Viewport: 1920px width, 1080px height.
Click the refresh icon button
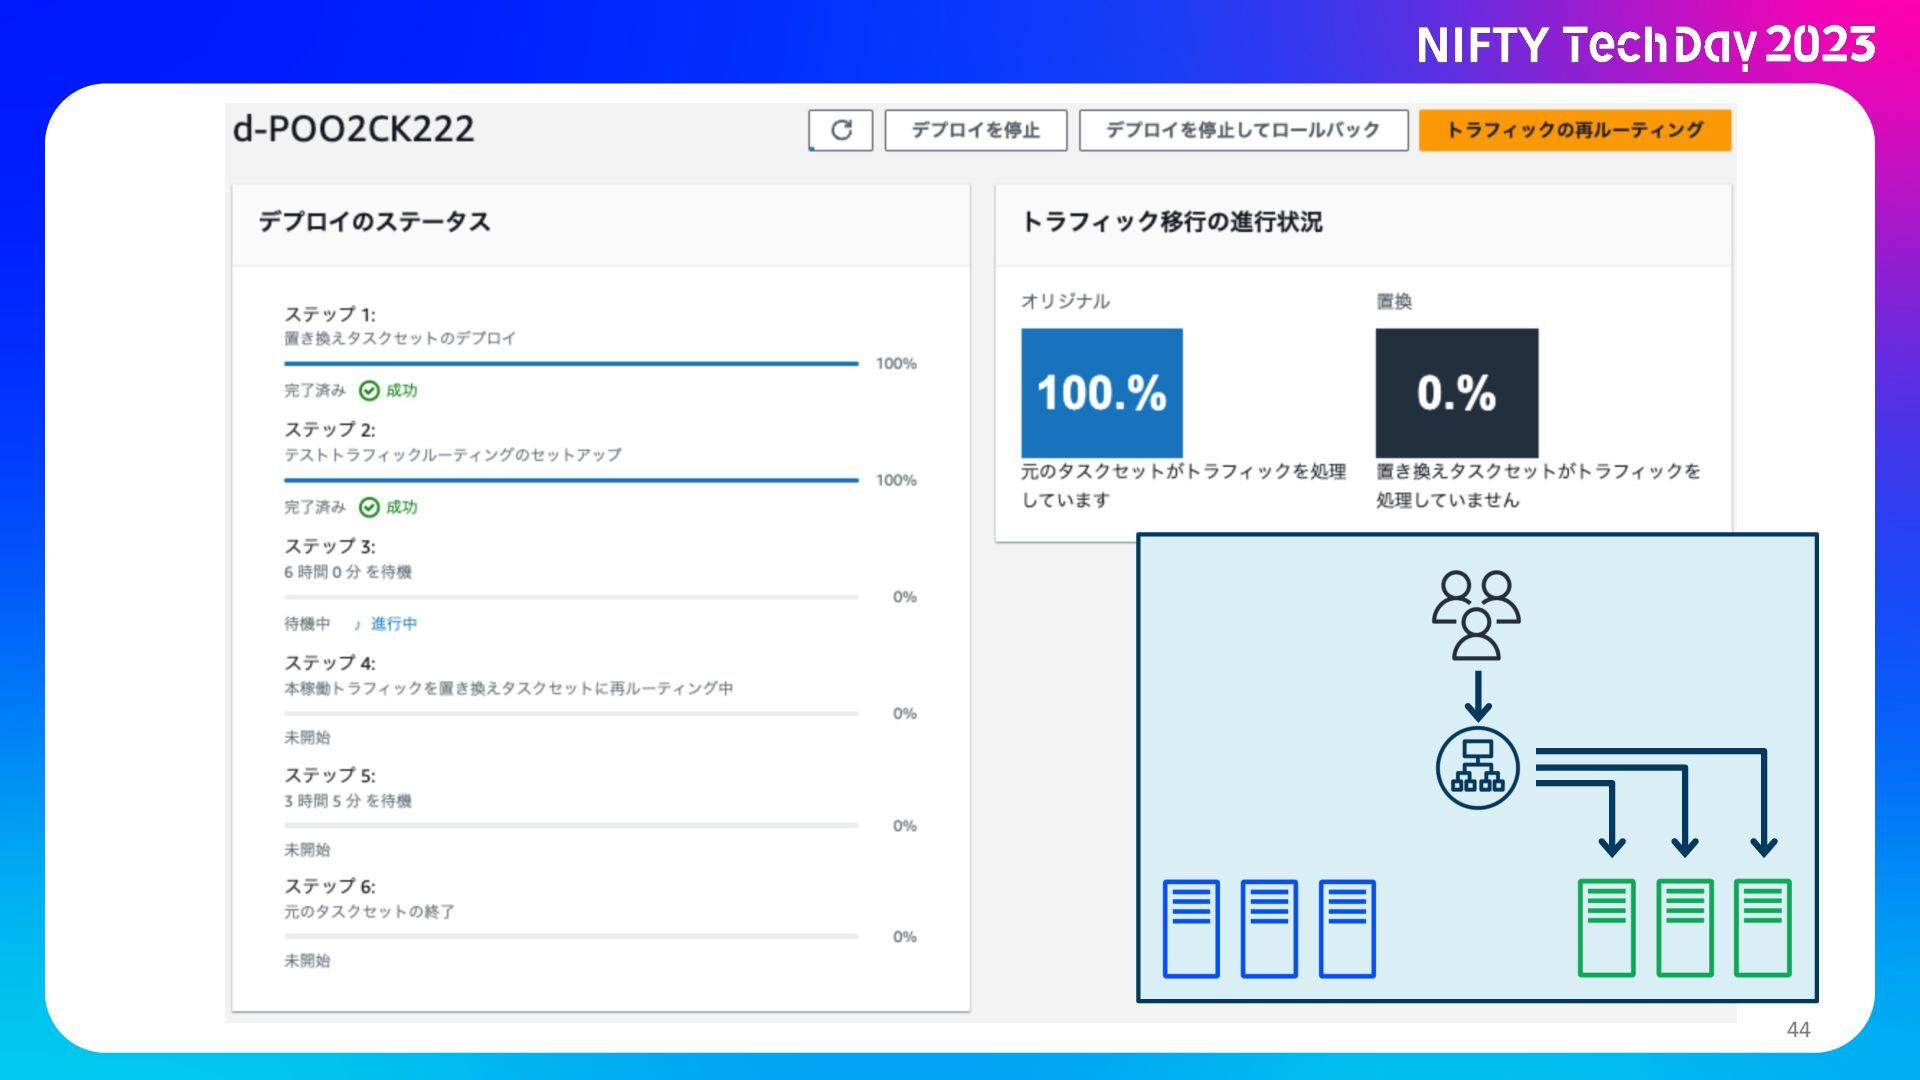tap(840, 130)
